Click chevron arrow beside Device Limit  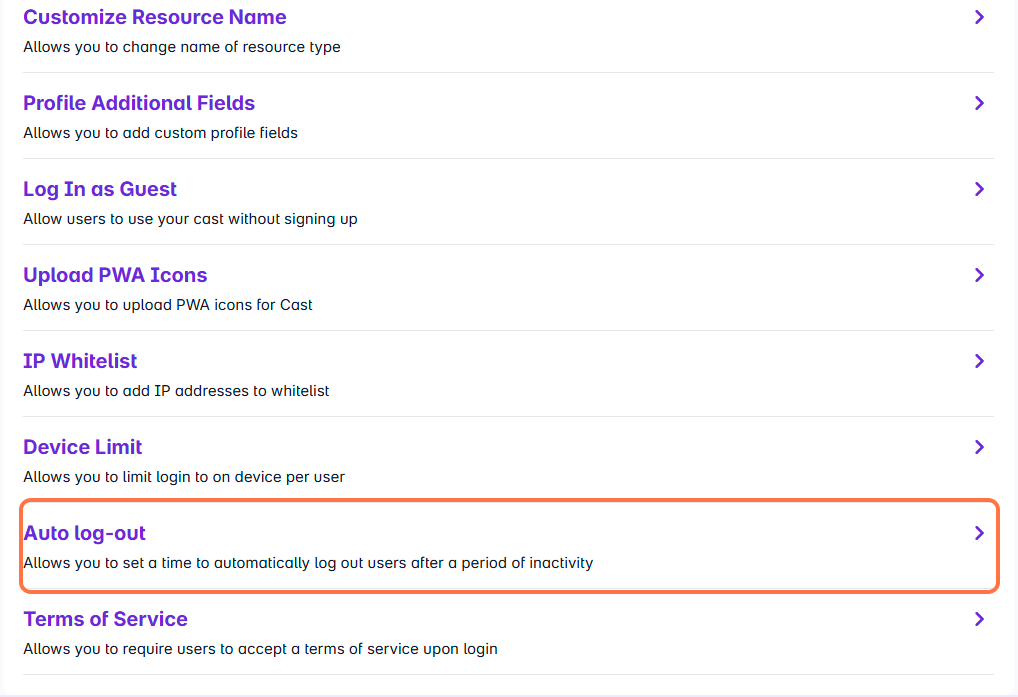(979, 447)
